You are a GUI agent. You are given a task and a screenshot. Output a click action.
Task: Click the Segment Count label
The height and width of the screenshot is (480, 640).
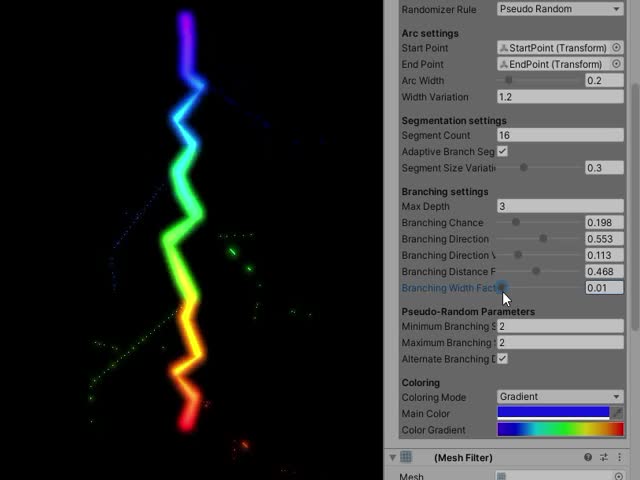(x=436, y=135)
